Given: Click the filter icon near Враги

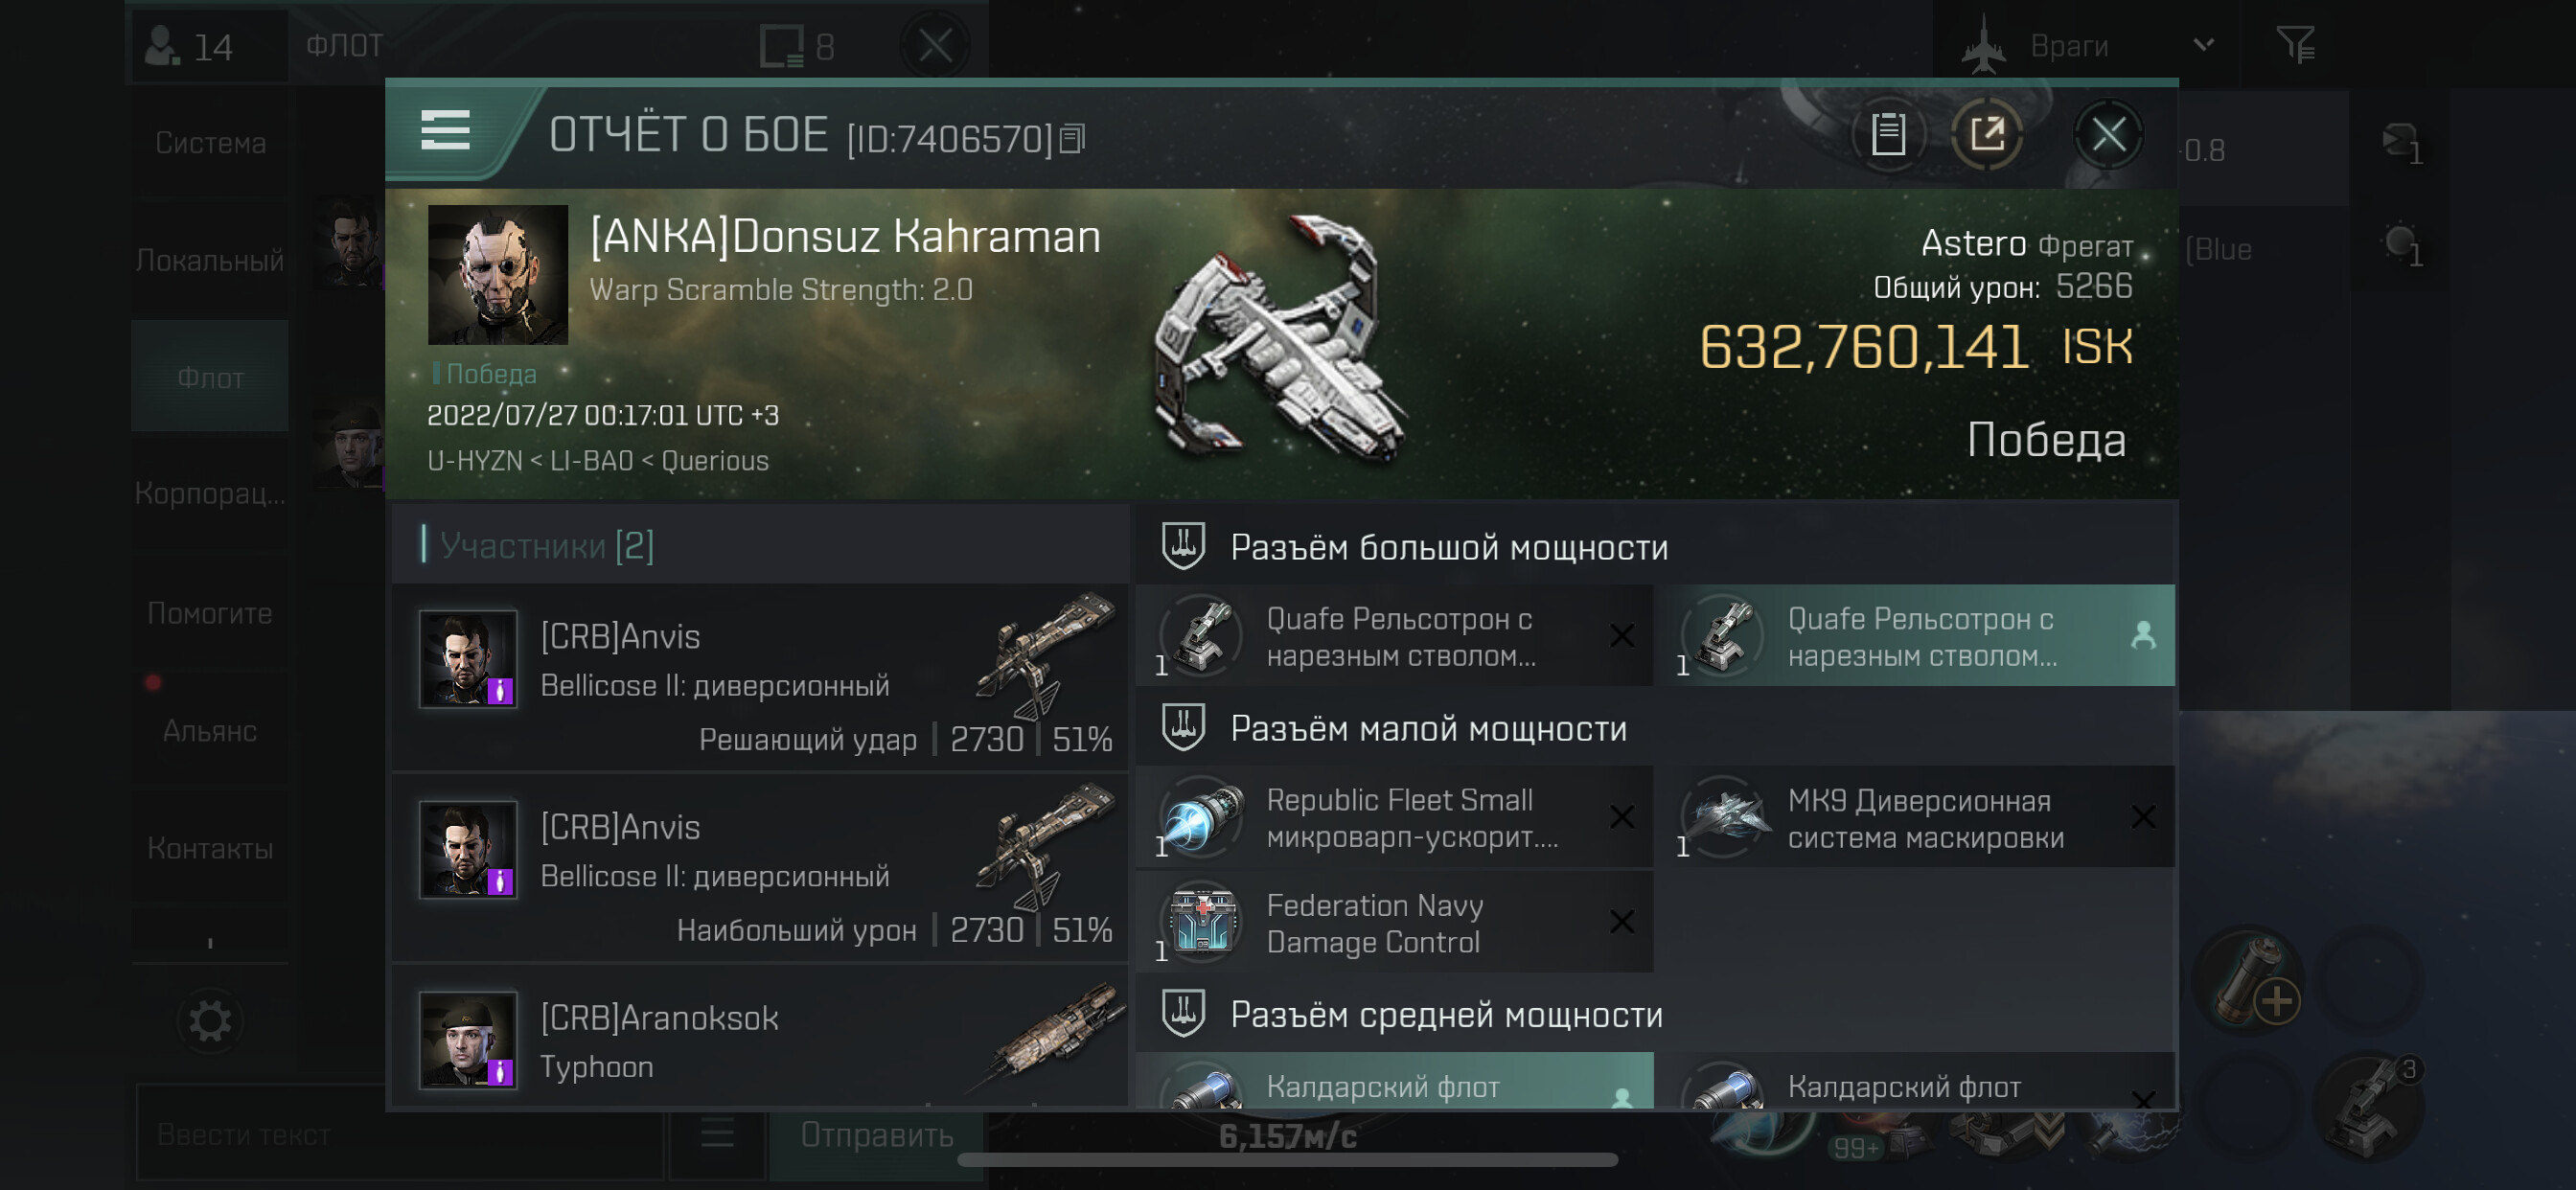Looking at the screenshot, I should point(2295,45).
